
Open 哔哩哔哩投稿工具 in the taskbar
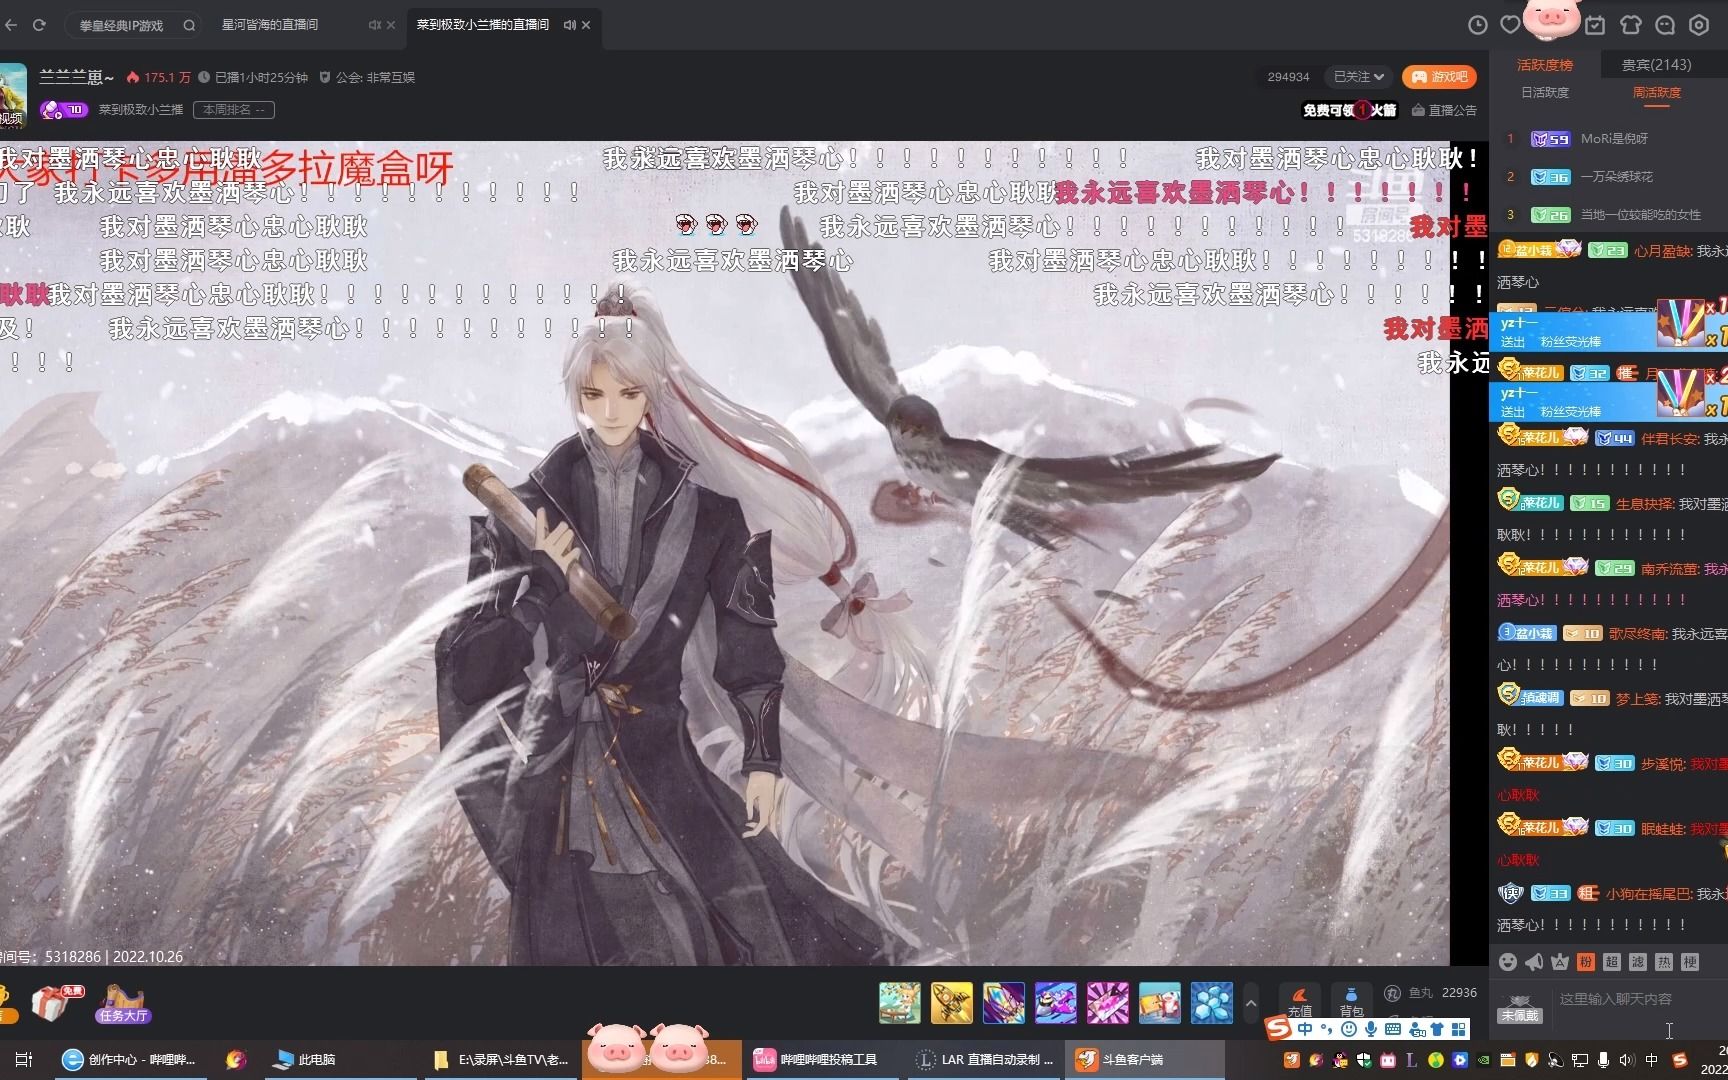[823, 1059]
